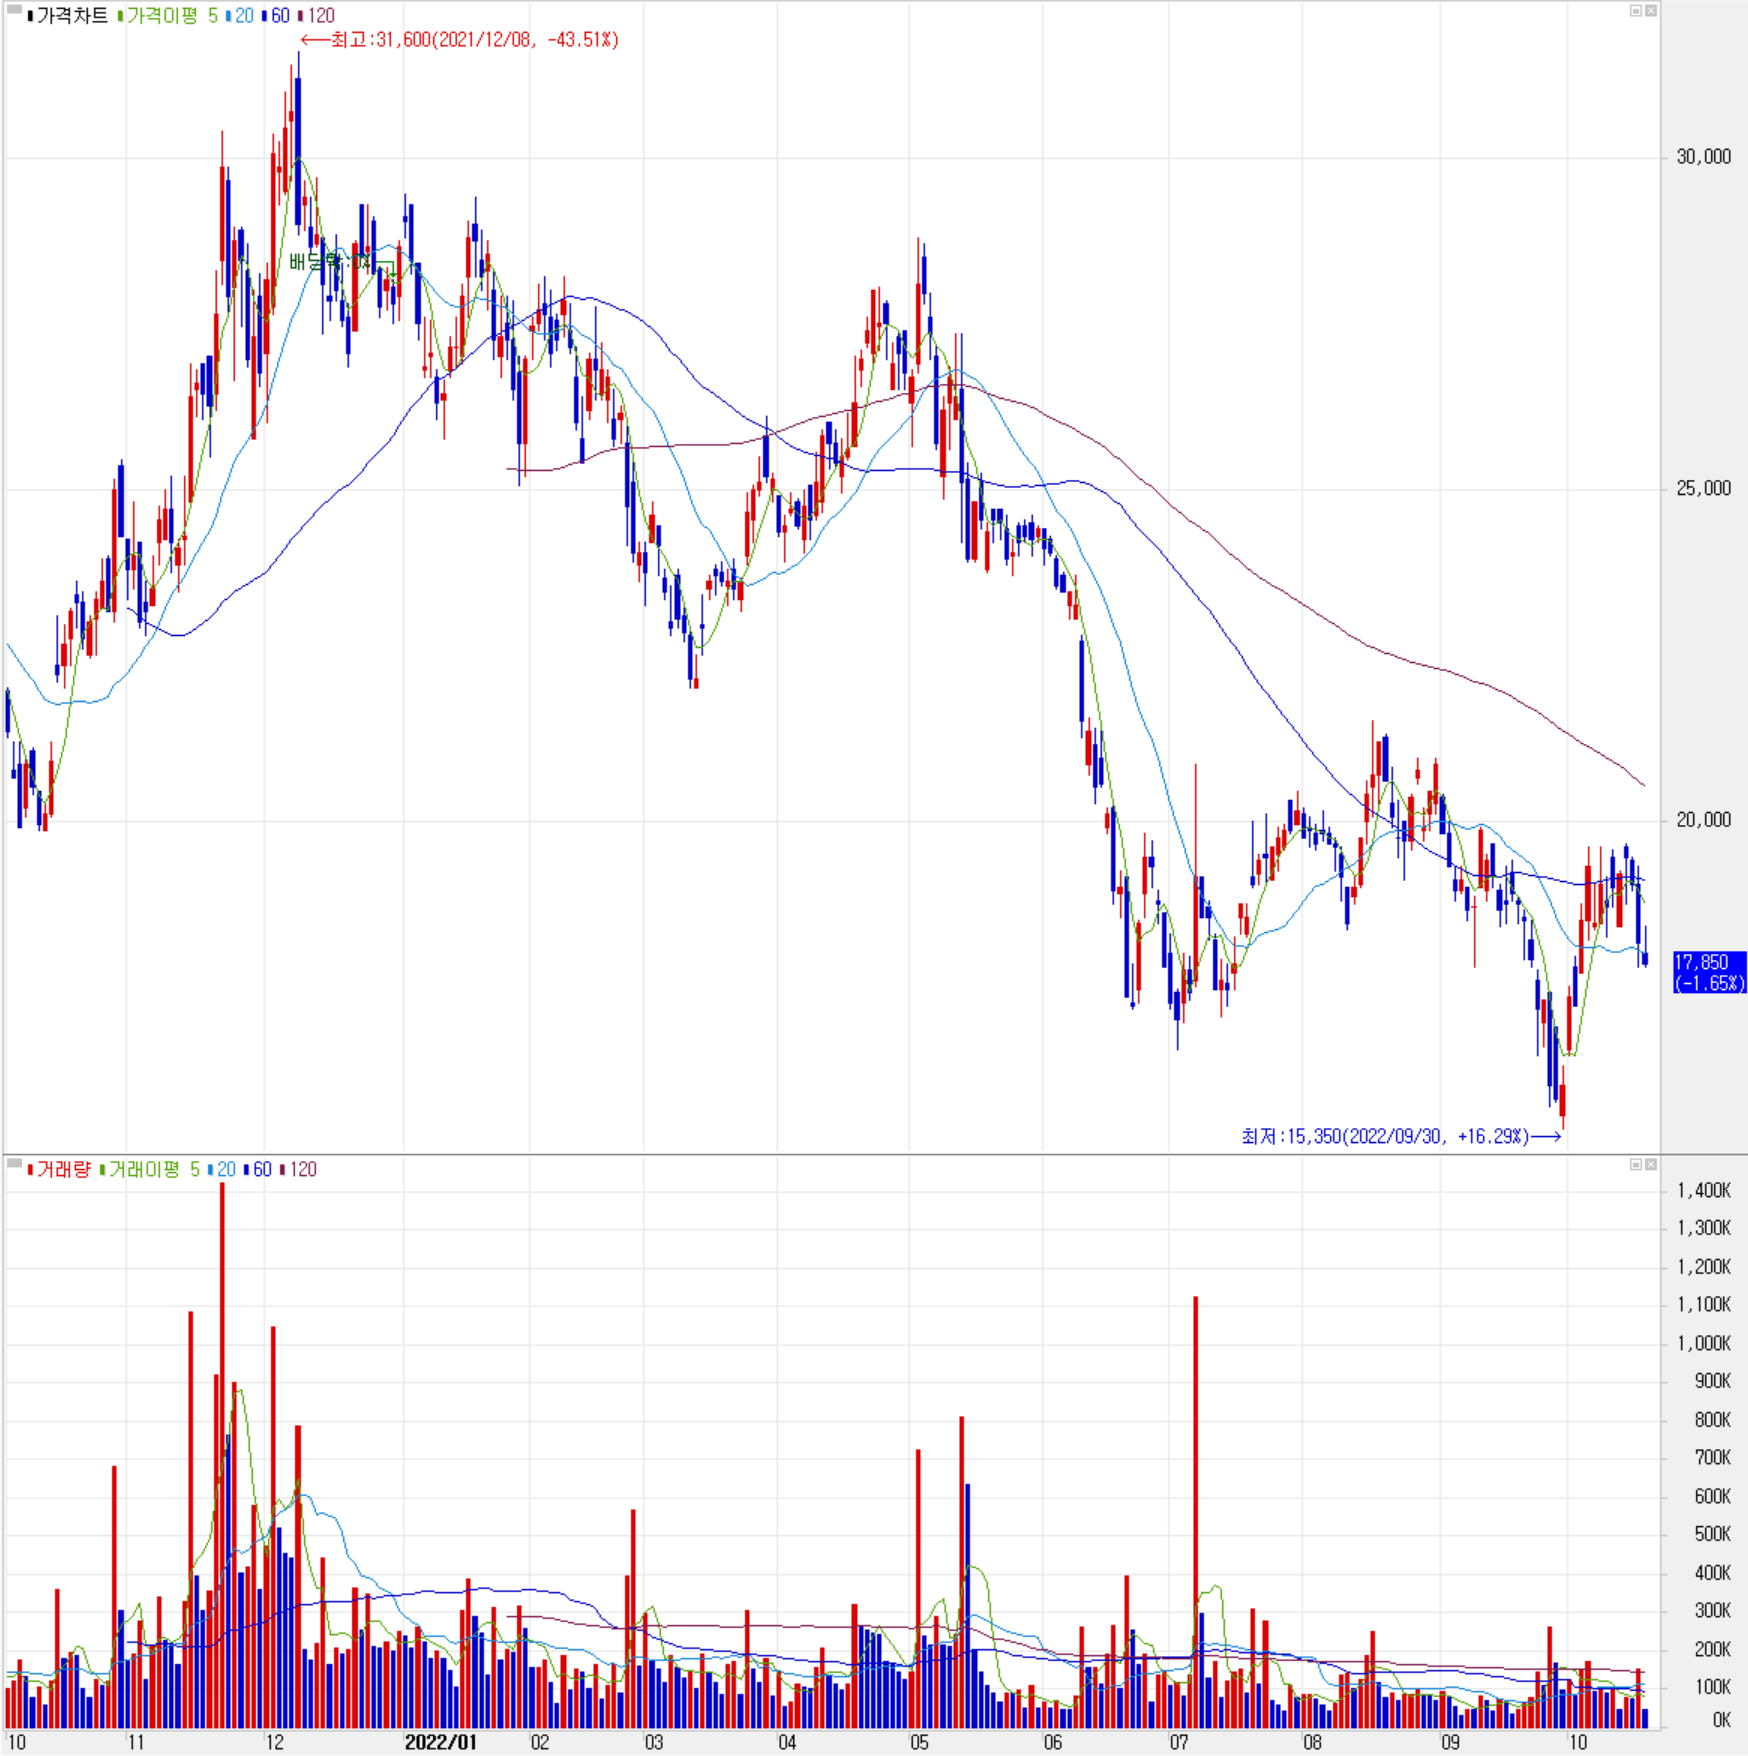The height and width of the screenshot is (1756, 1748).
Task: Click the gray handle beside 거래량 label
Action: tap(14, 1164)
